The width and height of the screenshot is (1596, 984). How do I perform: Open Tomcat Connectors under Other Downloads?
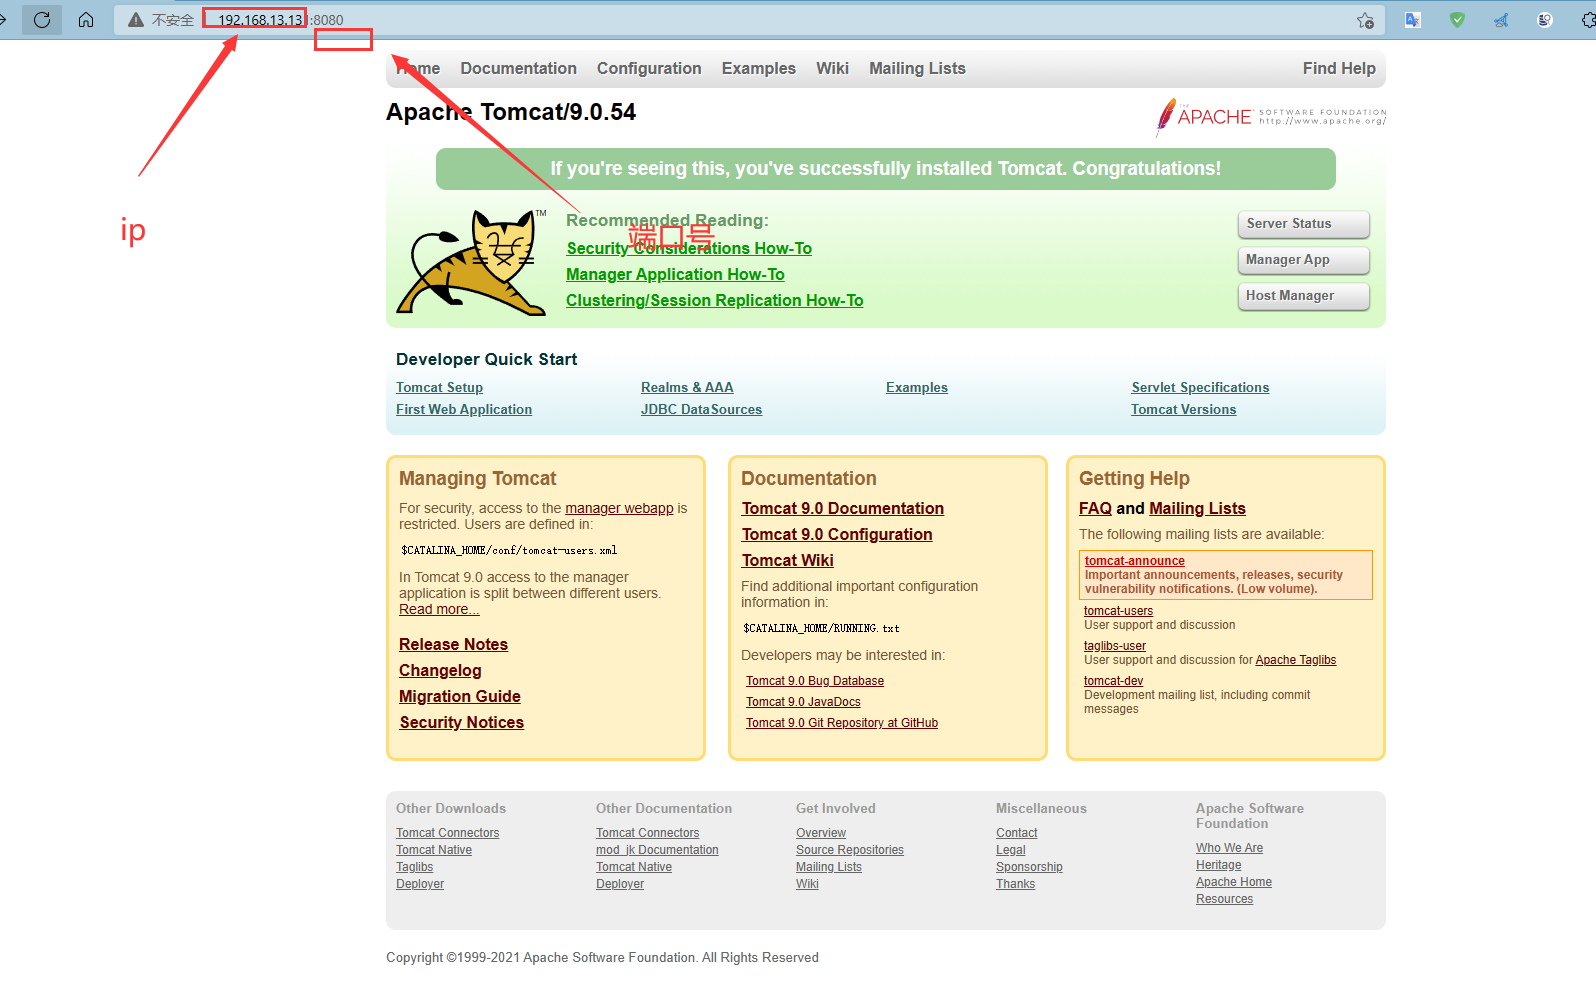(x=447, y=833)
